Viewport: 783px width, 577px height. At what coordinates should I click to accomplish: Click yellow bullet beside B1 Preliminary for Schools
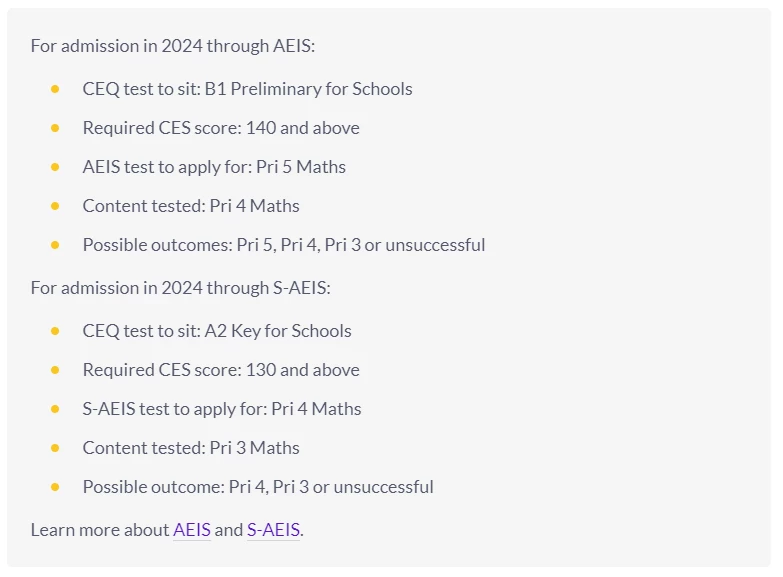click(x=55, y=89)
